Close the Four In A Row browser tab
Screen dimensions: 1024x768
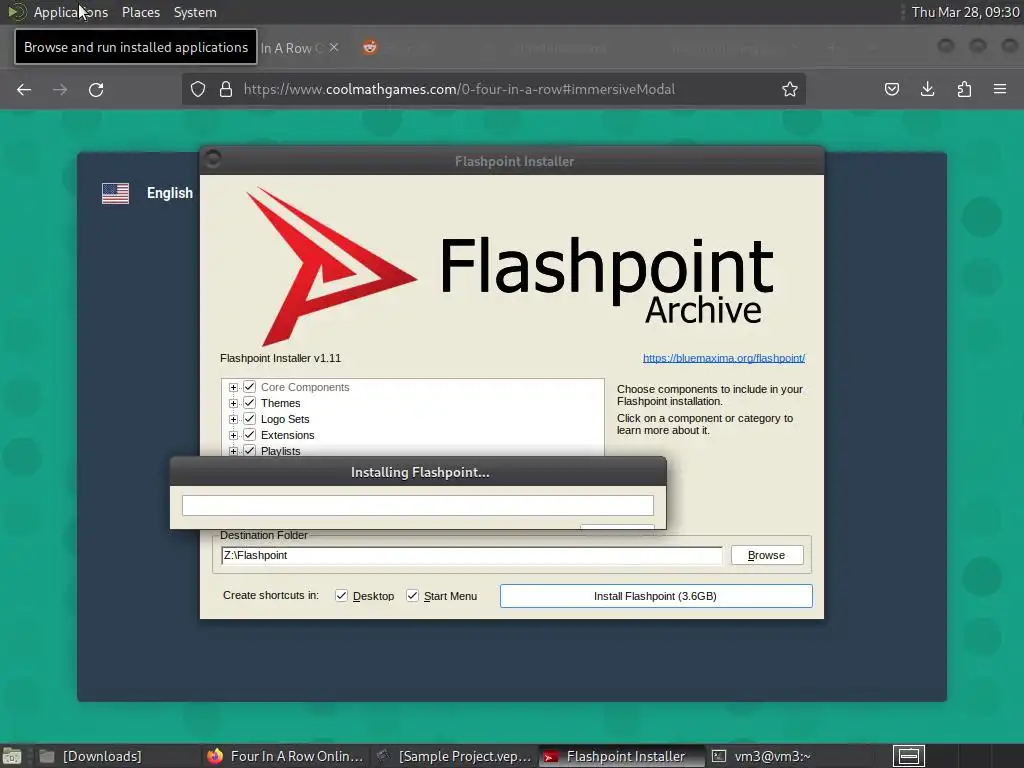334,47
